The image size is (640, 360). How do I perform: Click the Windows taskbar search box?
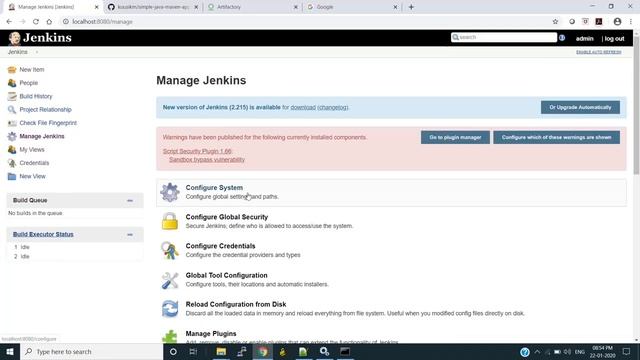click(91, 351)
